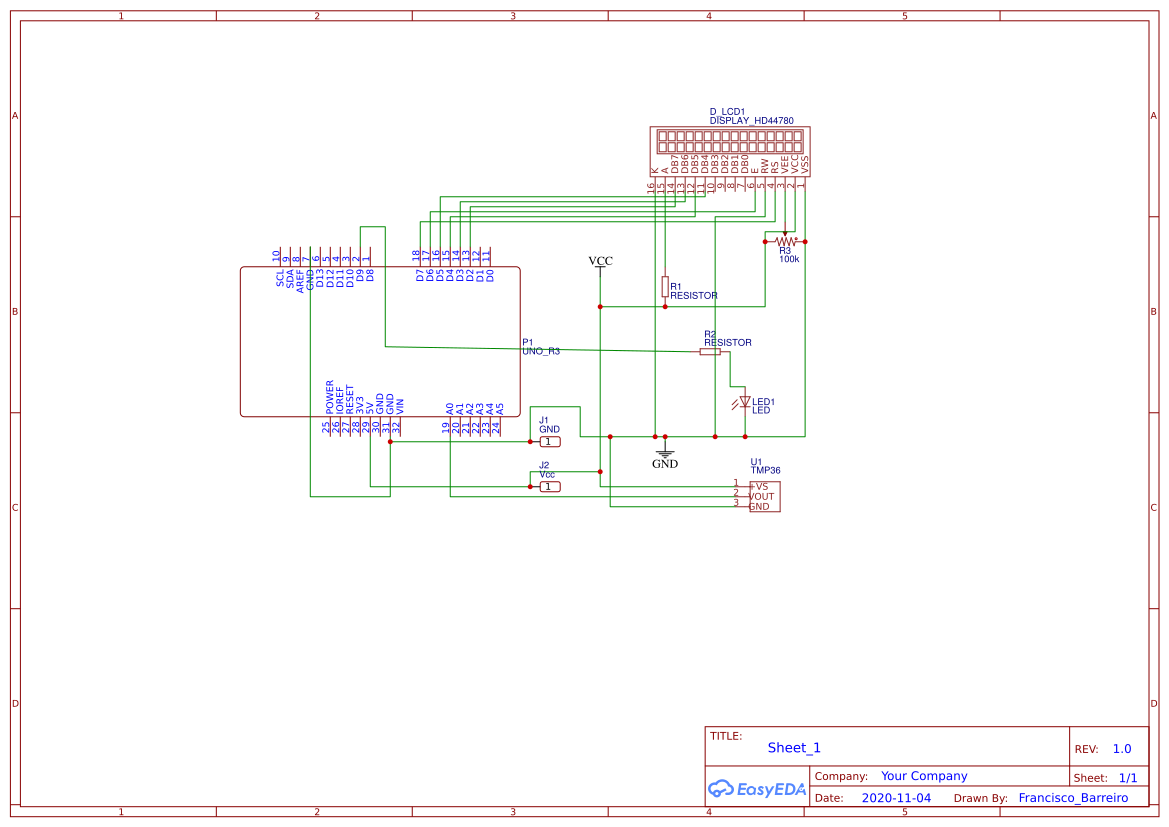Select the Drawn By name Francisco_Barreiro

(x=1073, y=797)
